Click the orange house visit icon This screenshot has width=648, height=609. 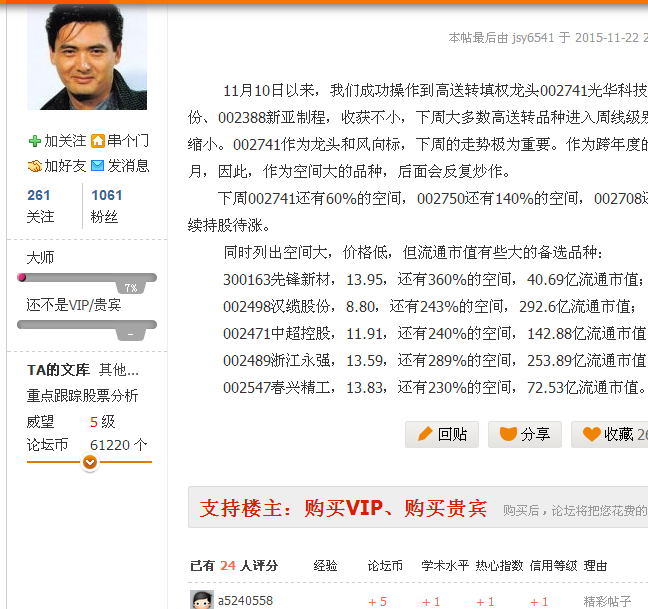tap(98, 141)
